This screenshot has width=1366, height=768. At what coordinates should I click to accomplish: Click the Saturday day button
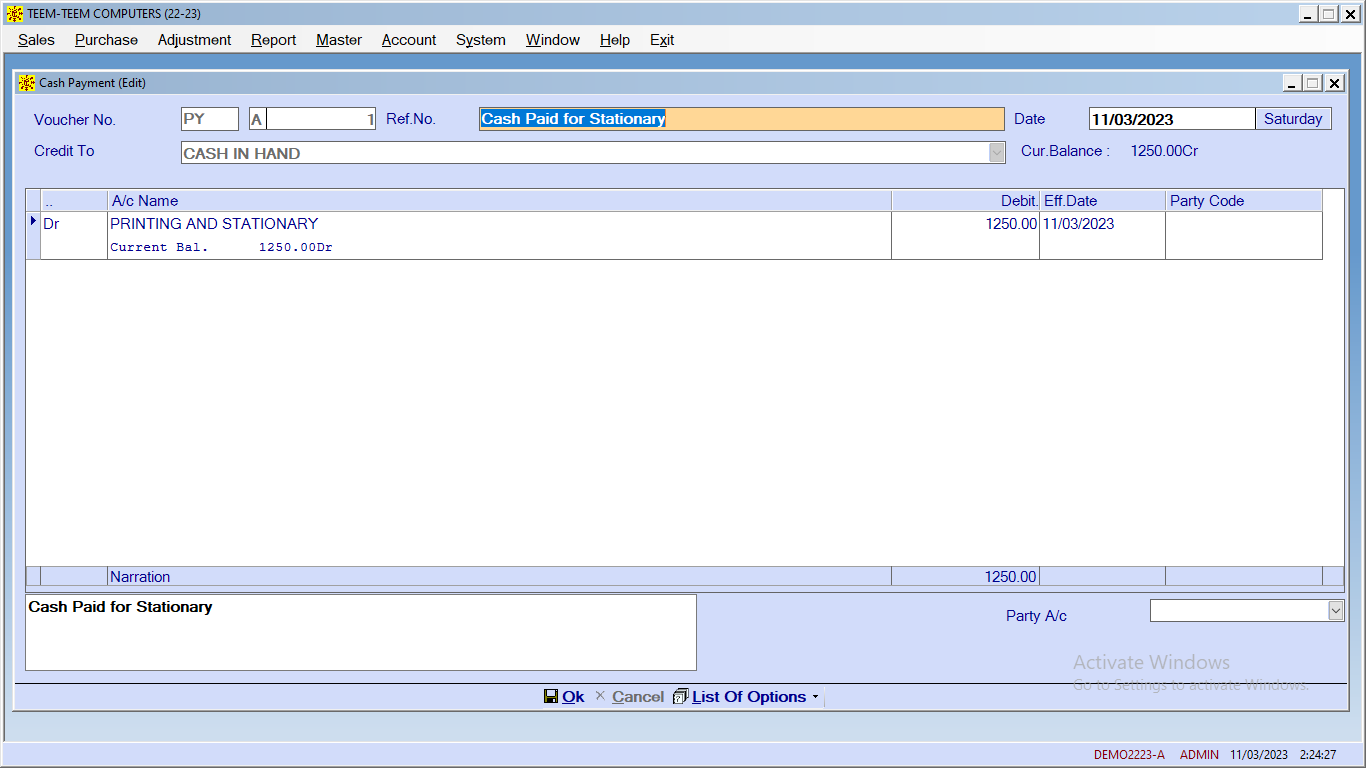[x=1293, y=119]
